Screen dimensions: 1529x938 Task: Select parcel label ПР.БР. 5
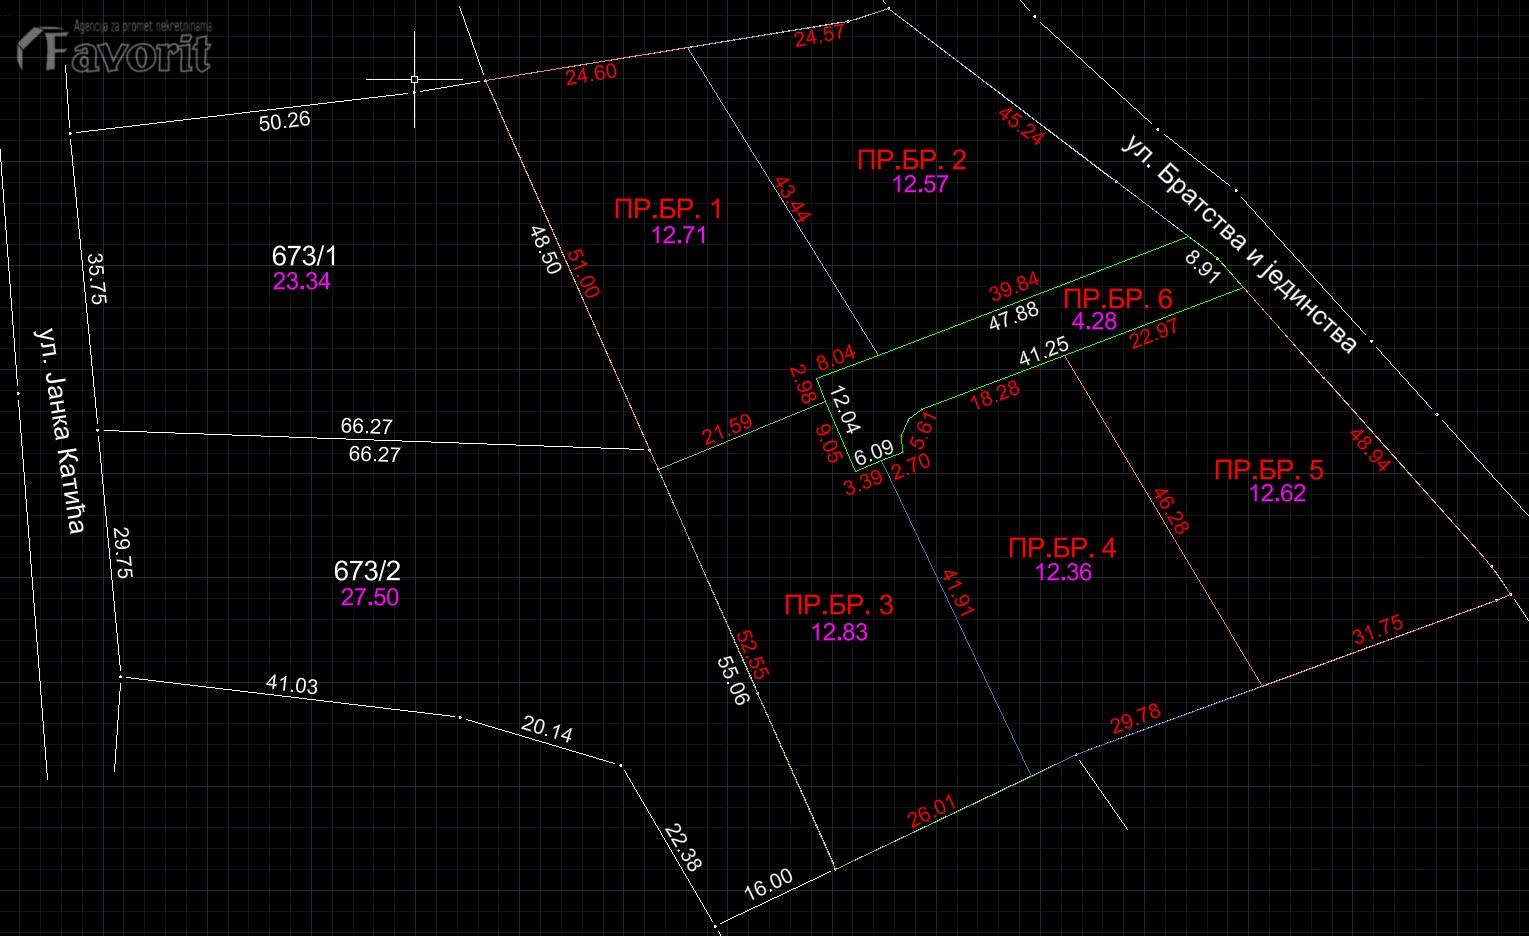click(1269, 469)
